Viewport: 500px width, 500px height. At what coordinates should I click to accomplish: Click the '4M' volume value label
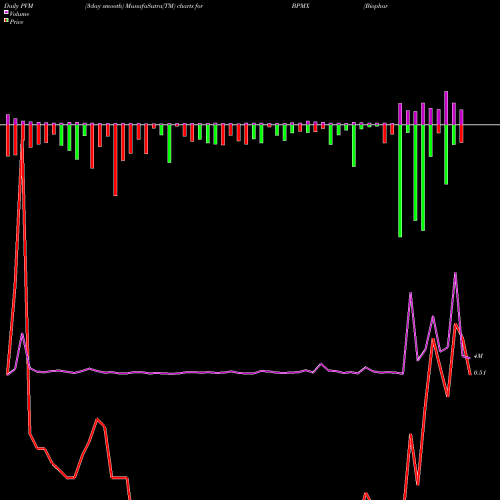tap(478, 356)
